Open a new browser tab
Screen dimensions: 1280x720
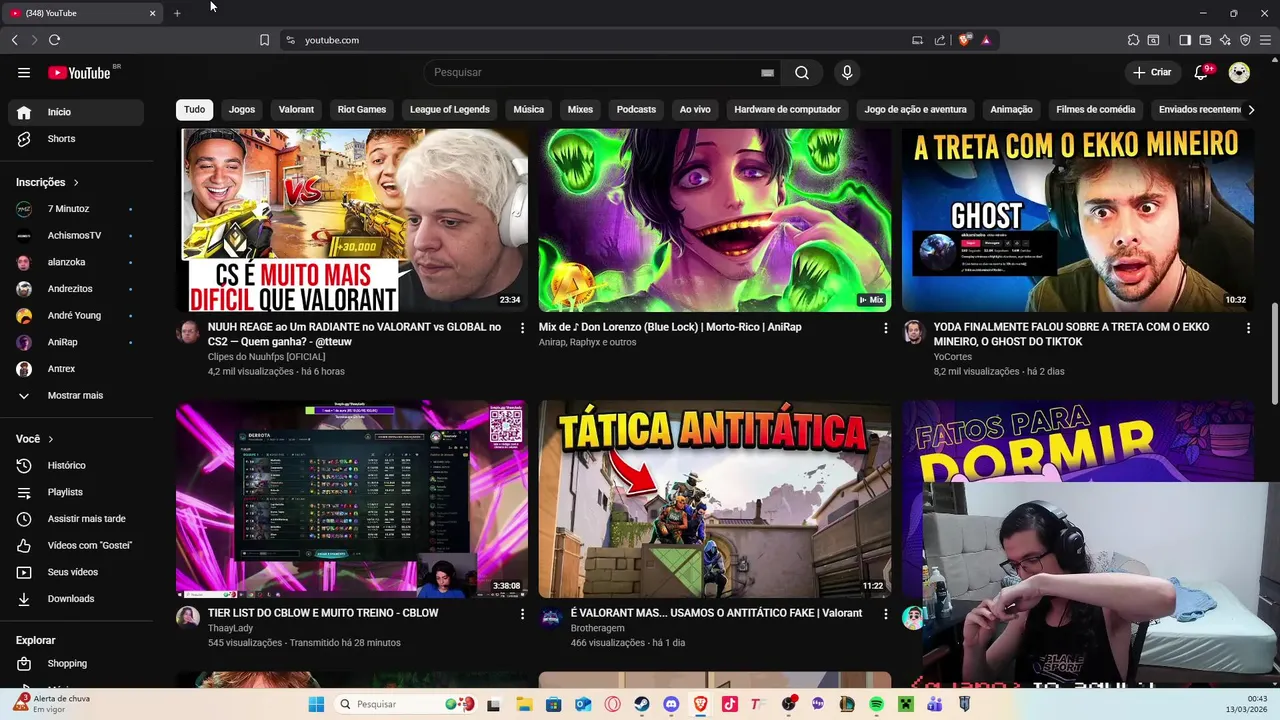coord(177,13)
